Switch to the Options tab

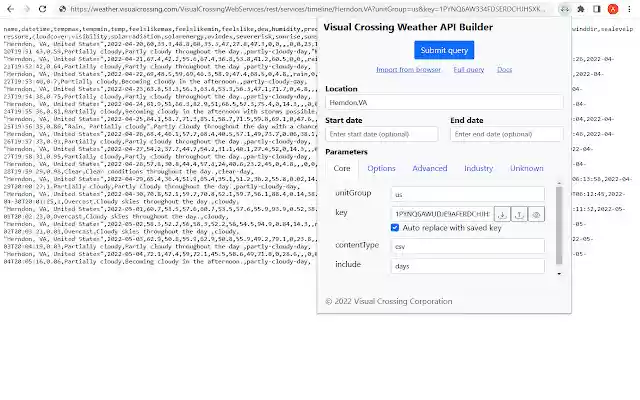(381, 168)
